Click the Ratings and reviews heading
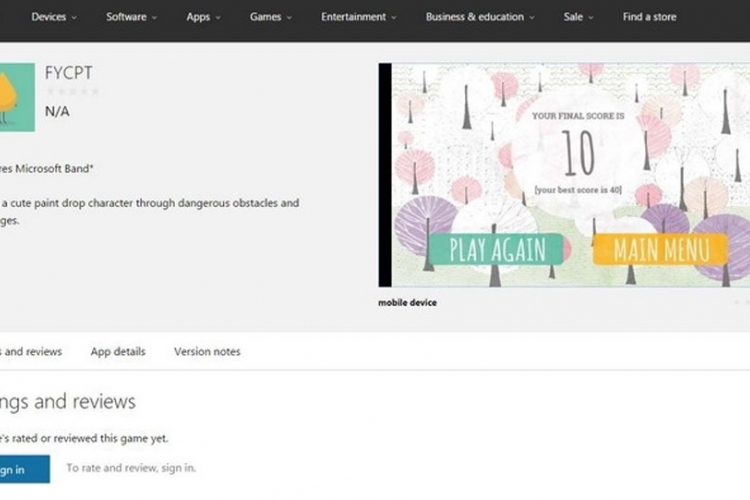The image size is (750, 500). [67, 401]
